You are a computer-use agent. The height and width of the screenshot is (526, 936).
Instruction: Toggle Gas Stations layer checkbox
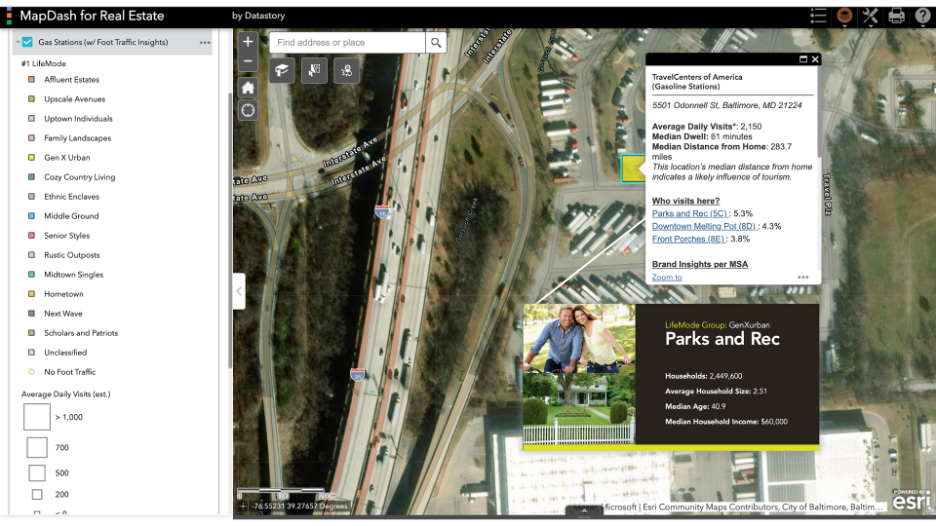click(x=27, y=42)
